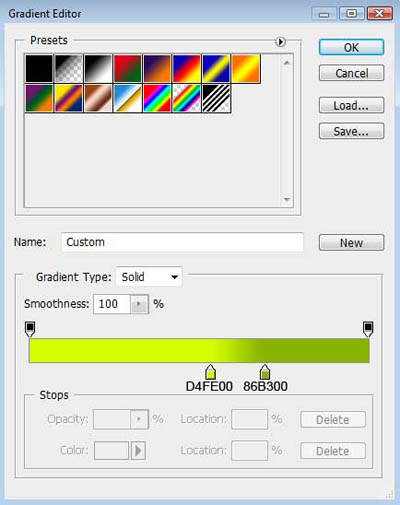This screenshot has width=400, height=505.
Task: Click the Color swatch in Stops
Action: [111, 451]
